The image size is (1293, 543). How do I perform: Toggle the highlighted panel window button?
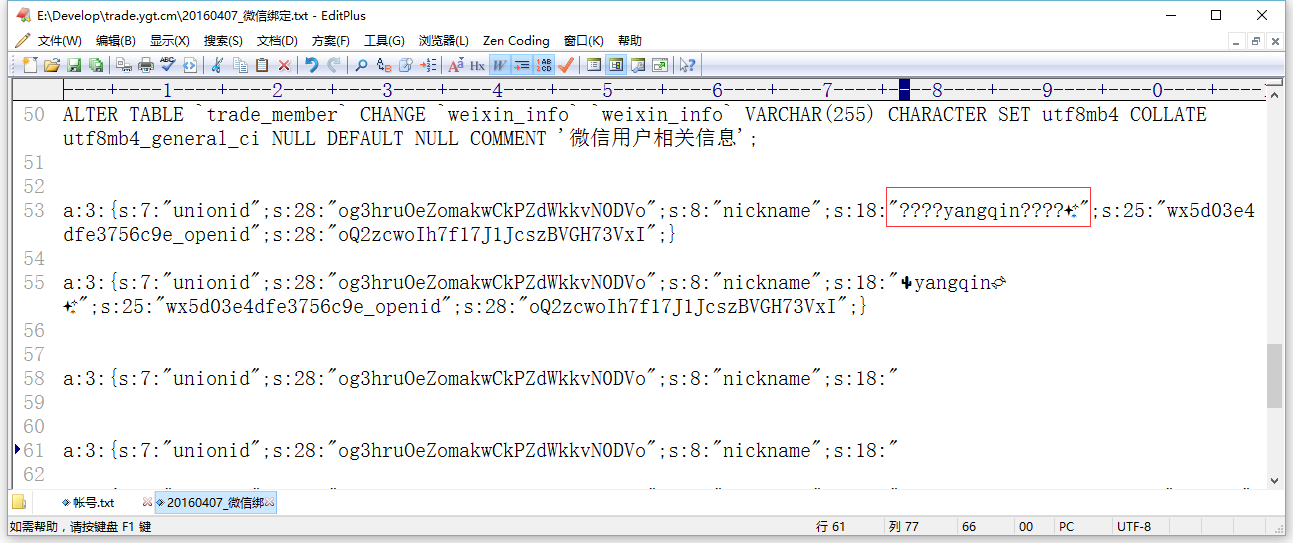coord(616,65)
